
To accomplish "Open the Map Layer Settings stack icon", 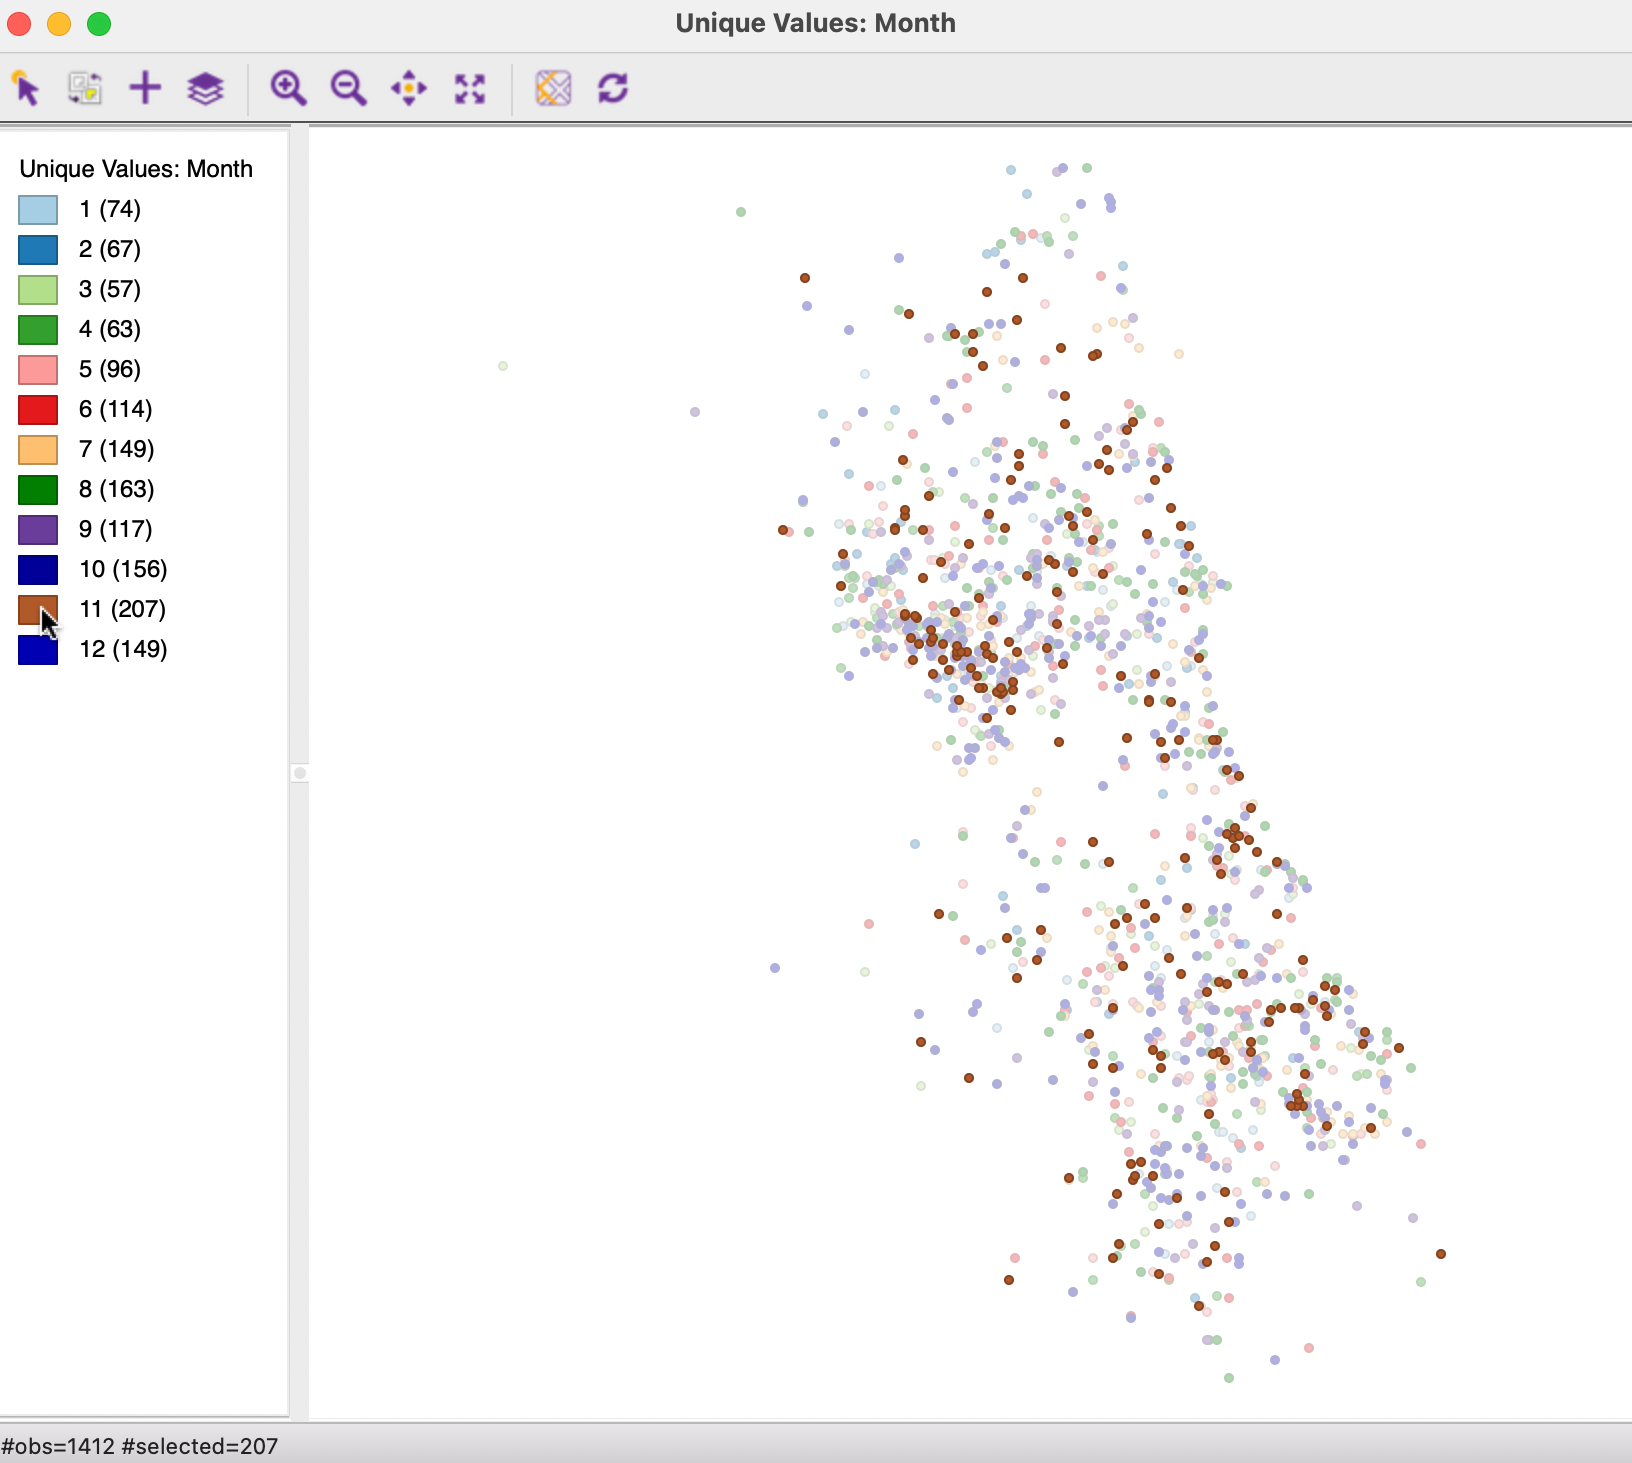I will pos(205,88).
